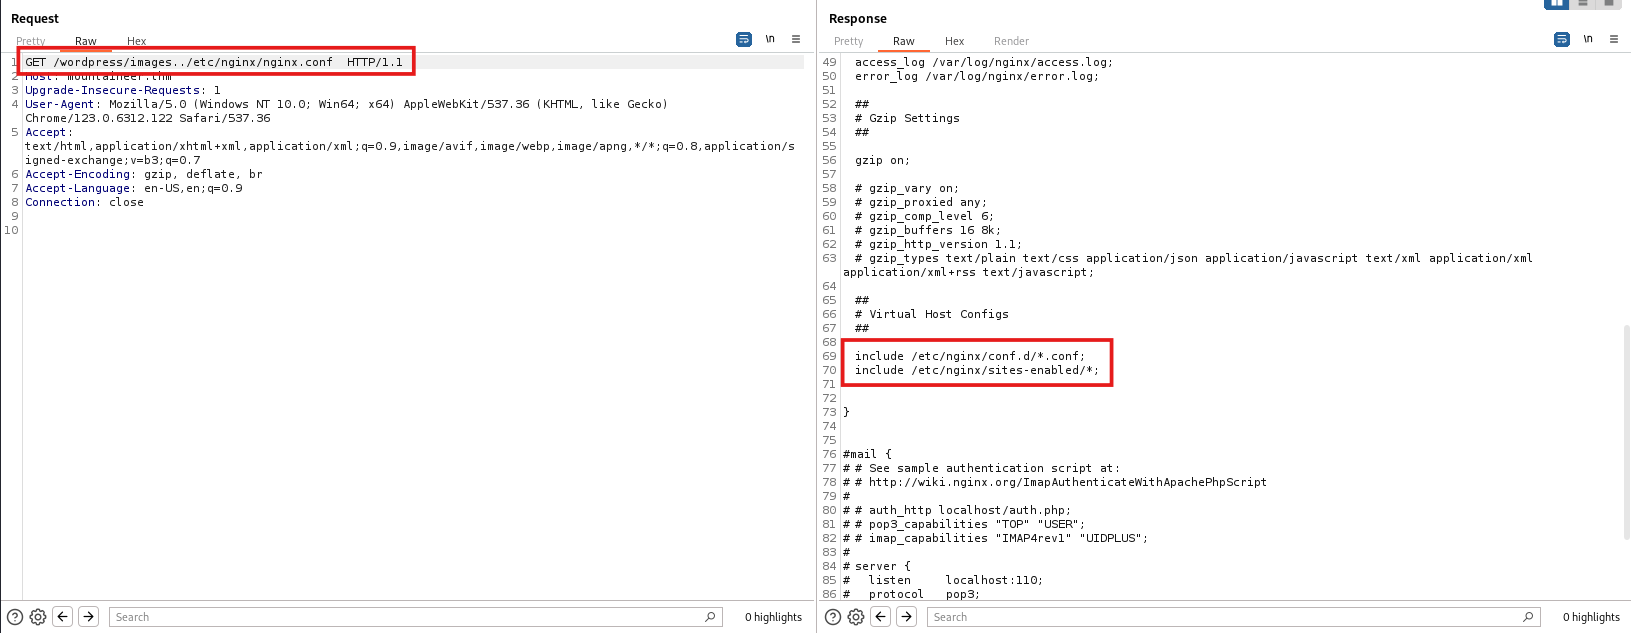Show non-printable \n characters in Response panel
The width and height of the screenshot is (1631, 633).
[1588, 40]
